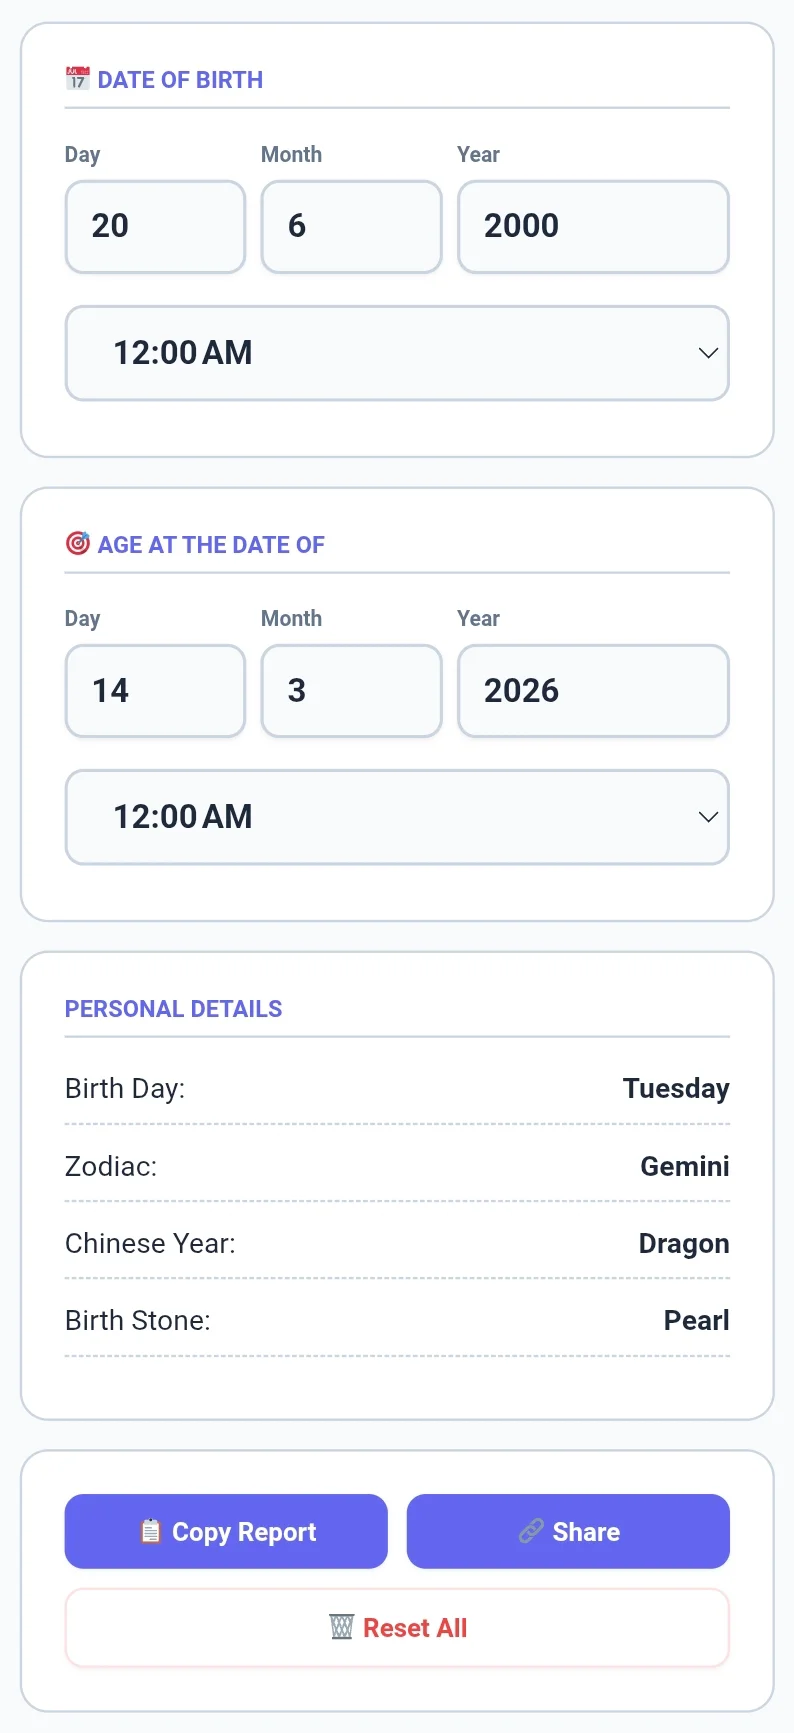Click the chevron on the birth time picker
The height and width of the screenshot is (1733, 794).
click(708, 353)
